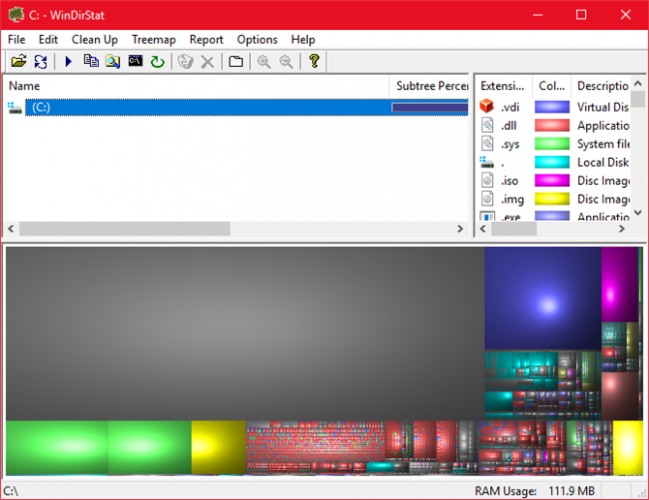
Task: Click the Open folder toolbar icon
Action: pyautogui.click(x=19, y=62)
